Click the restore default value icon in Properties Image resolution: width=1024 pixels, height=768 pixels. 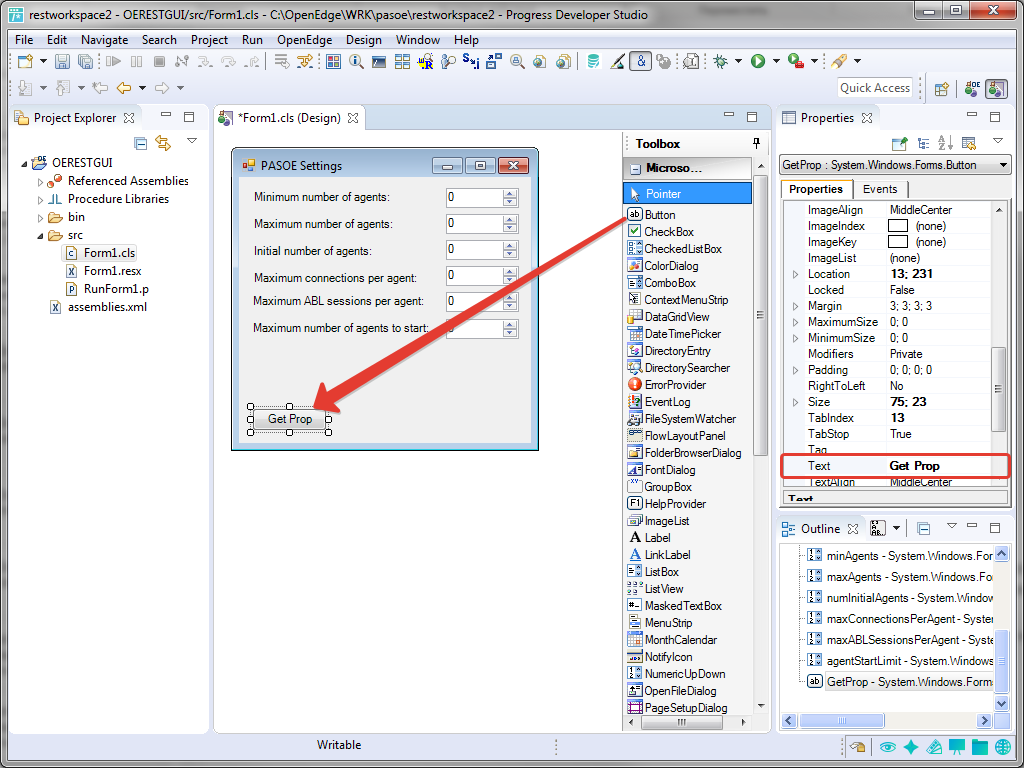click(968, 143)
